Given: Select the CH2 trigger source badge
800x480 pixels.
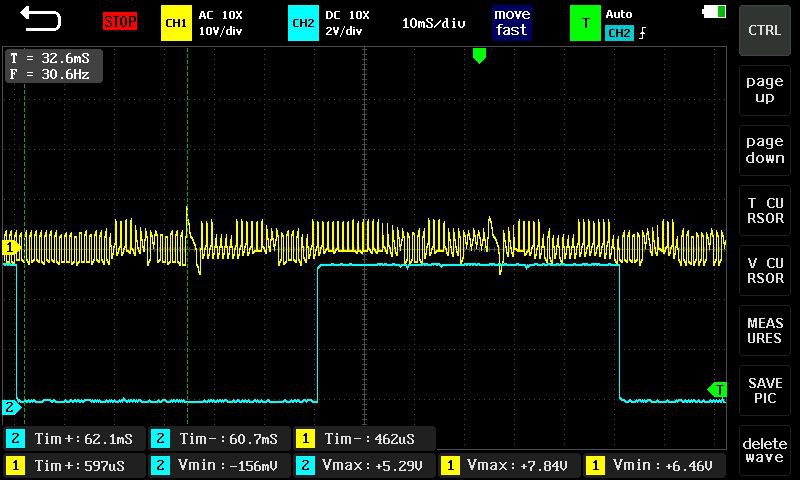Looking at the screenshot, I should 619,33.
